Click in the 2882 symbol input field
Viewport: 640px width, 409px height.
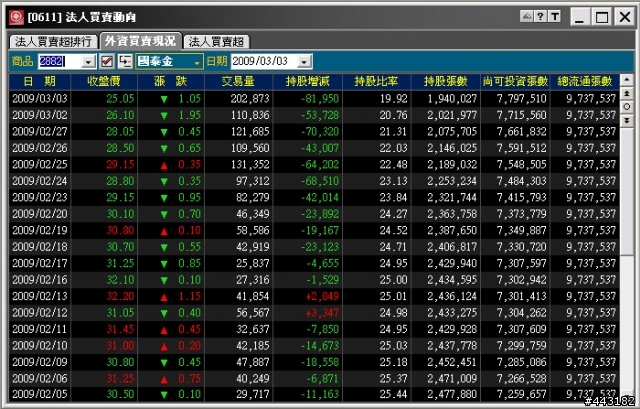60,62
